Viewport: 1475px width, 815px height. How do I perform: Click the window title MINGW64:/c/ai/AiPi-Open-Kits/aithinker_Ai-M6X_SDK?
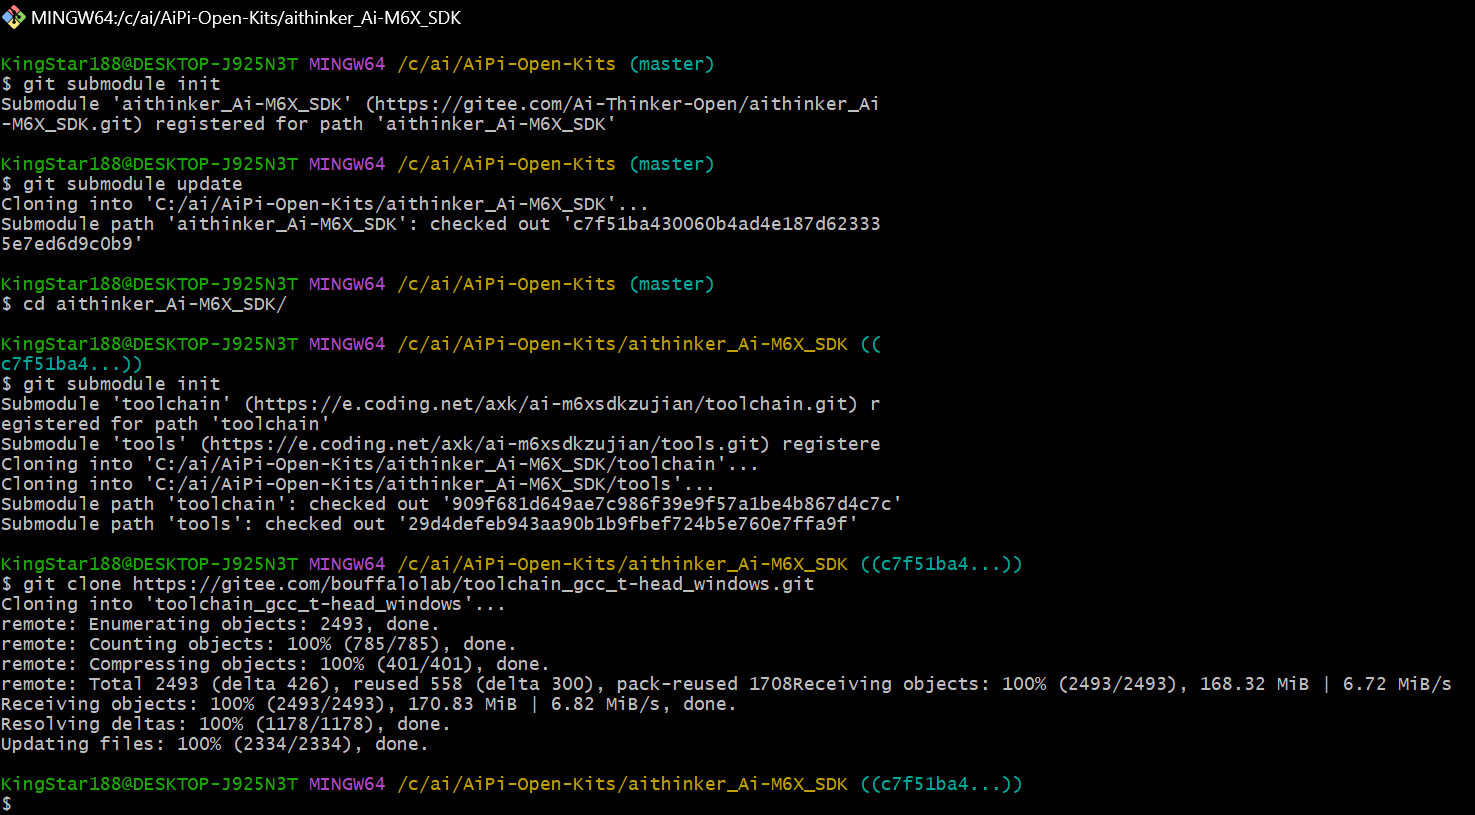point(246,18)
